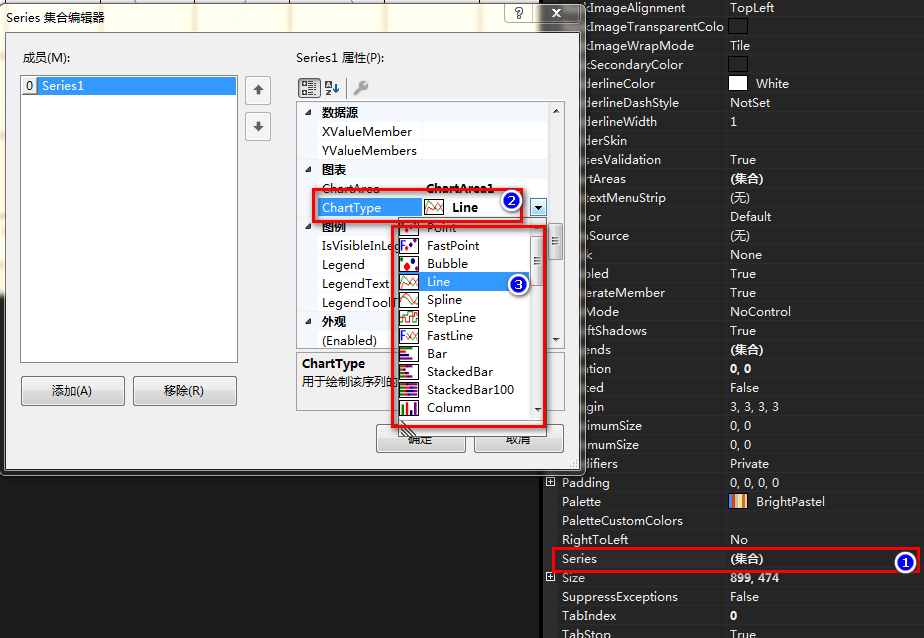Screen dimensions: 924x638
Task: Select the Palette property in Properties window
Action: pos(741,501)
